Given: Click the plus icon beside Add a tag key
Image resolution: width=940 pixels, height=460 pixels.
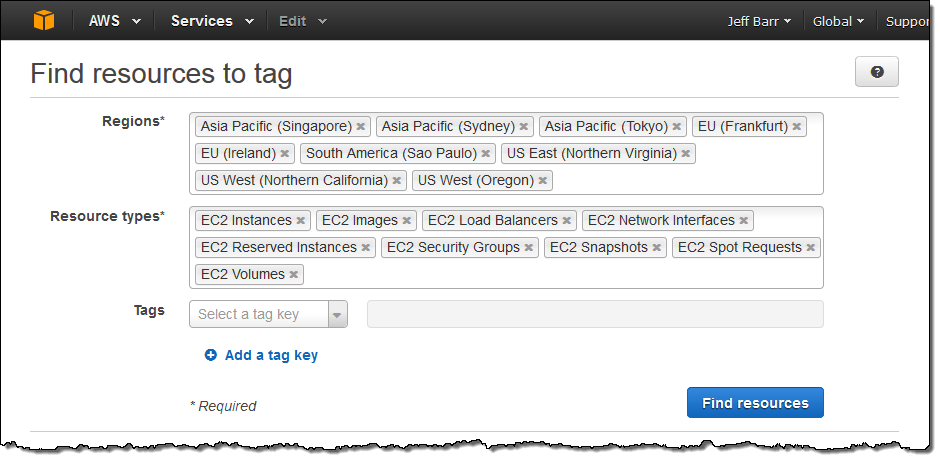Looking at the screenshot, I should (211, 355).
